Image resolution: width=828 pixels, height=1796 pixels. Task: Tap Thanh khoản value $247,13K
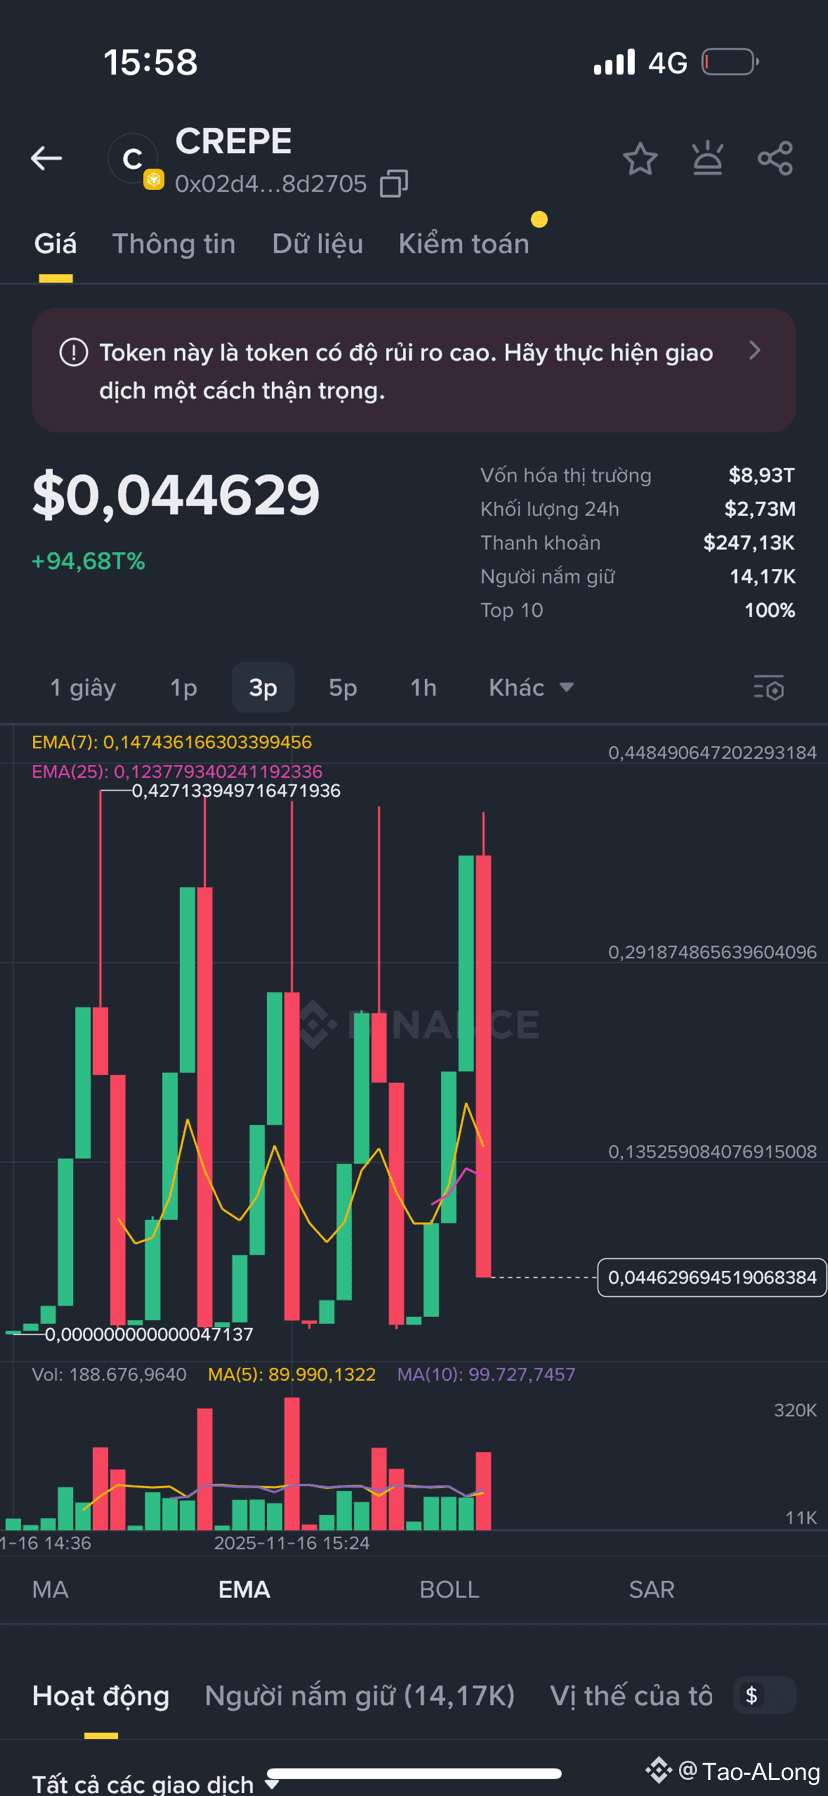tap(749, 543)
